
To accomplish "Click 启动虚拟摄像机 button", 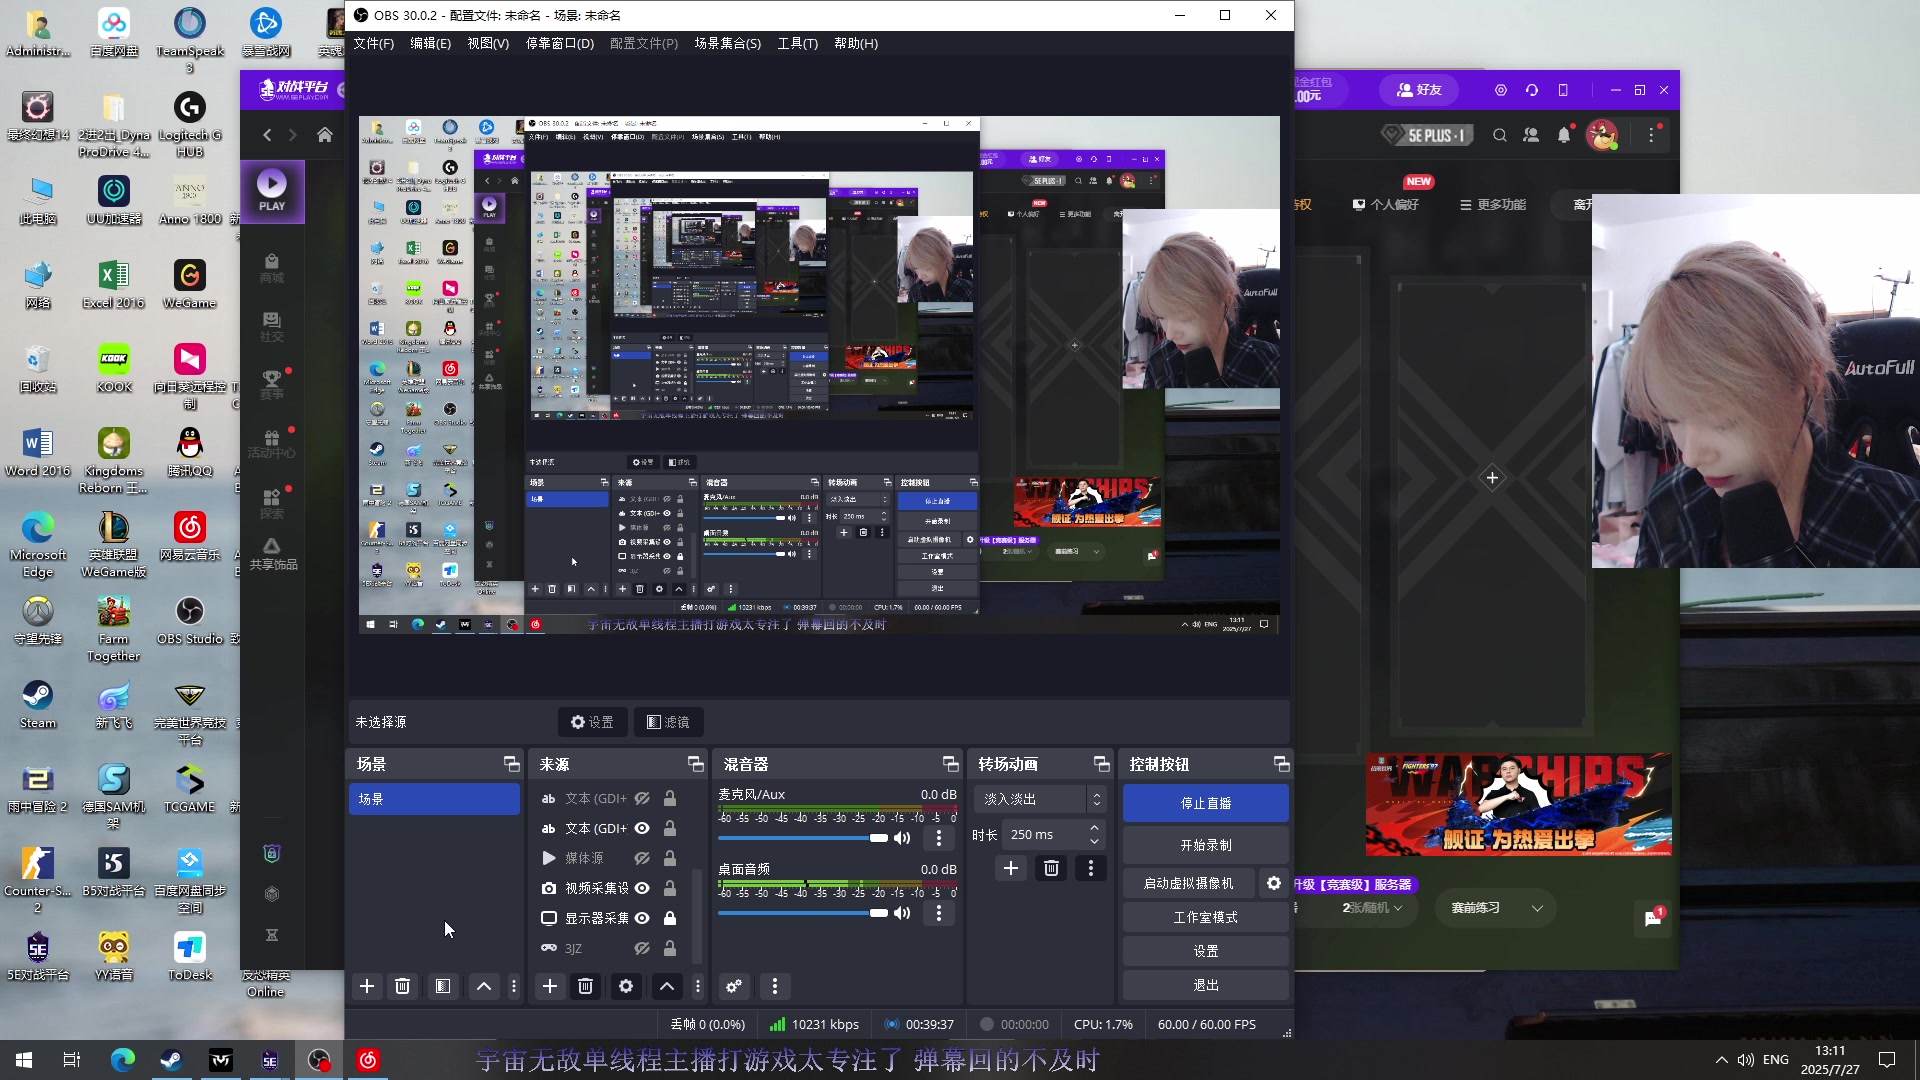I will click(1188, 883).
